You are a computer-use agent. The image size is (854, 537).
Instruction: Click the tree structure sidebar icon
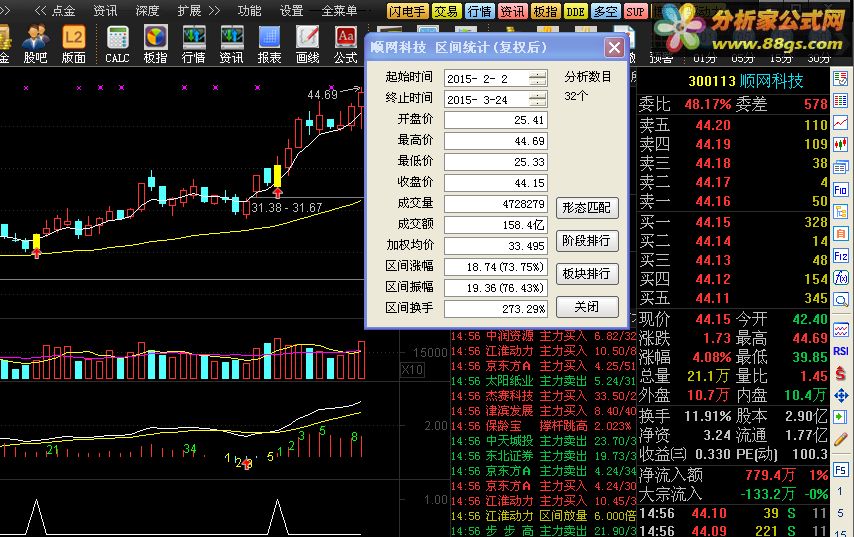841,211
